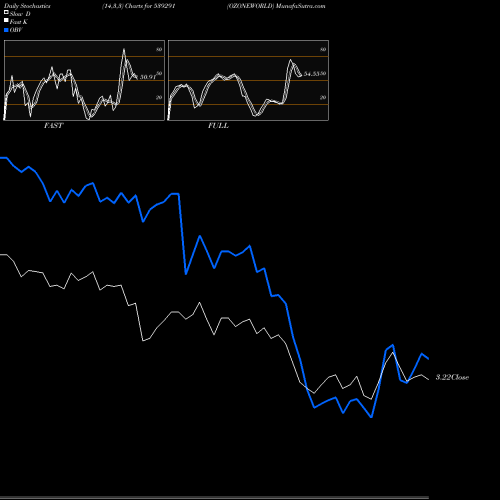Click the blue OBV legend swatch
This screenshot has height=500, width=500.
pyautogui.click(x=6, y=30)
